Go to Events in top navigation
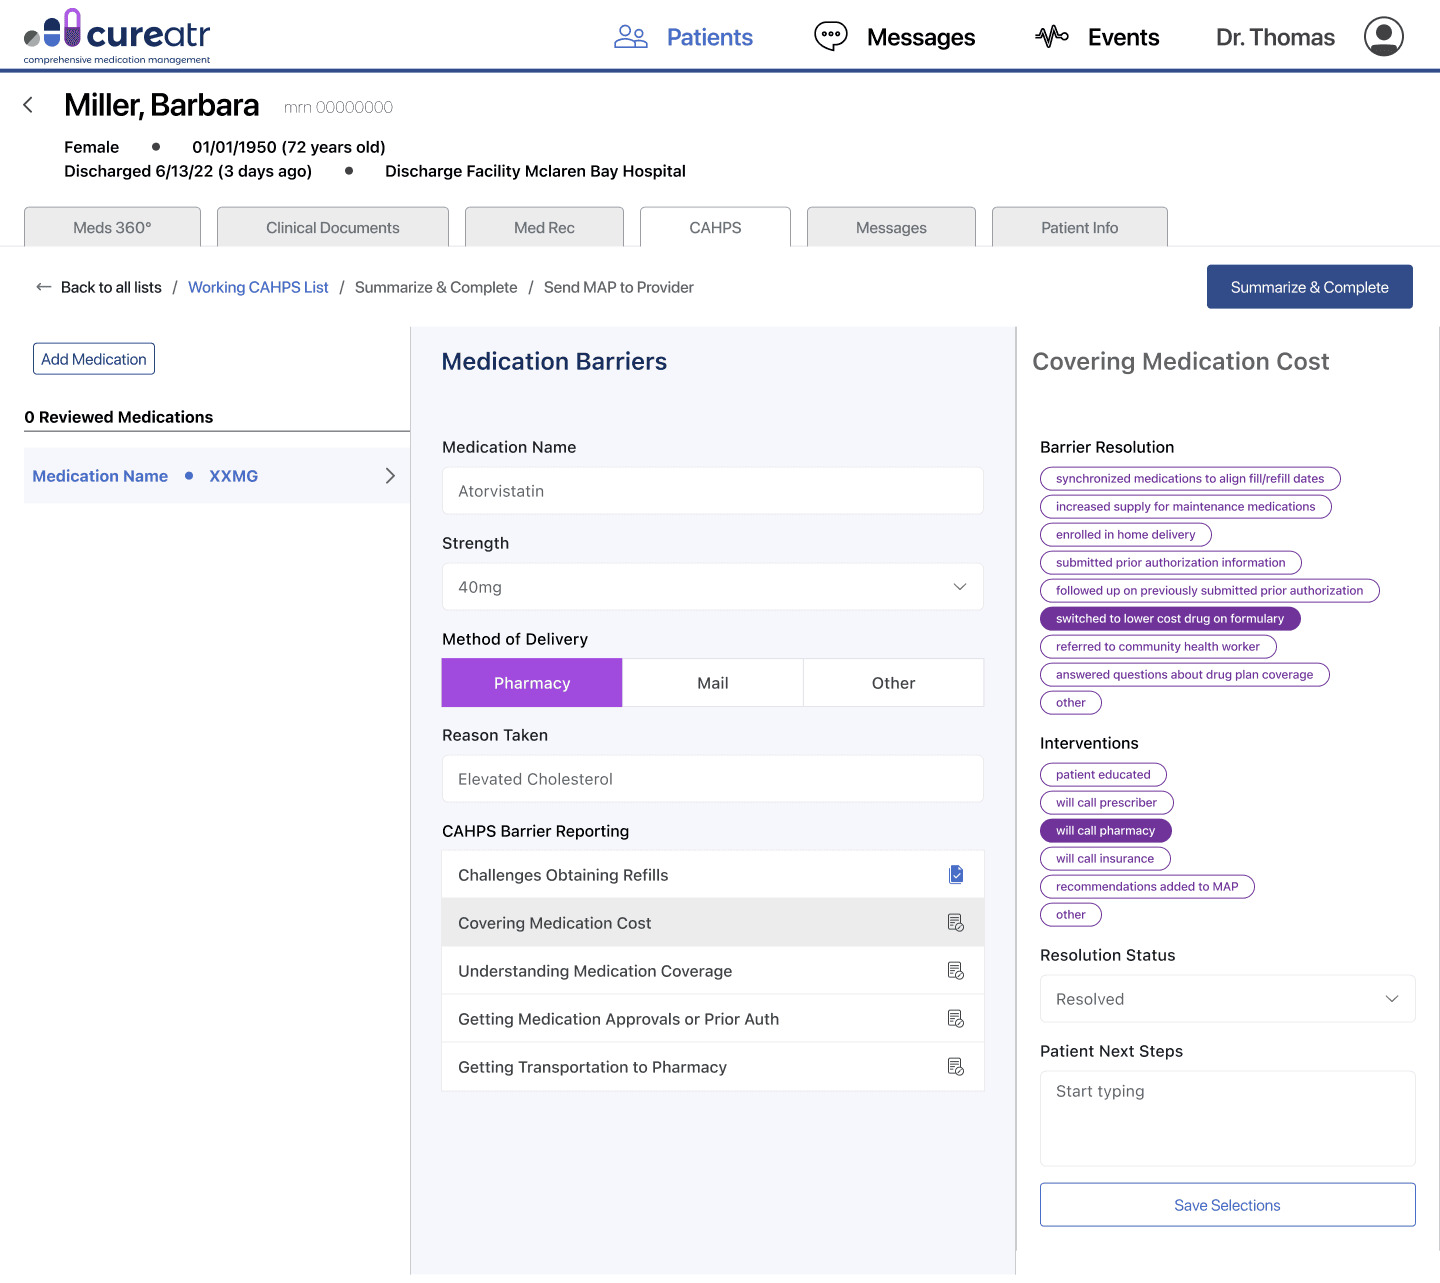This screenshot has width=1440, height=1283. [1124, 37]
